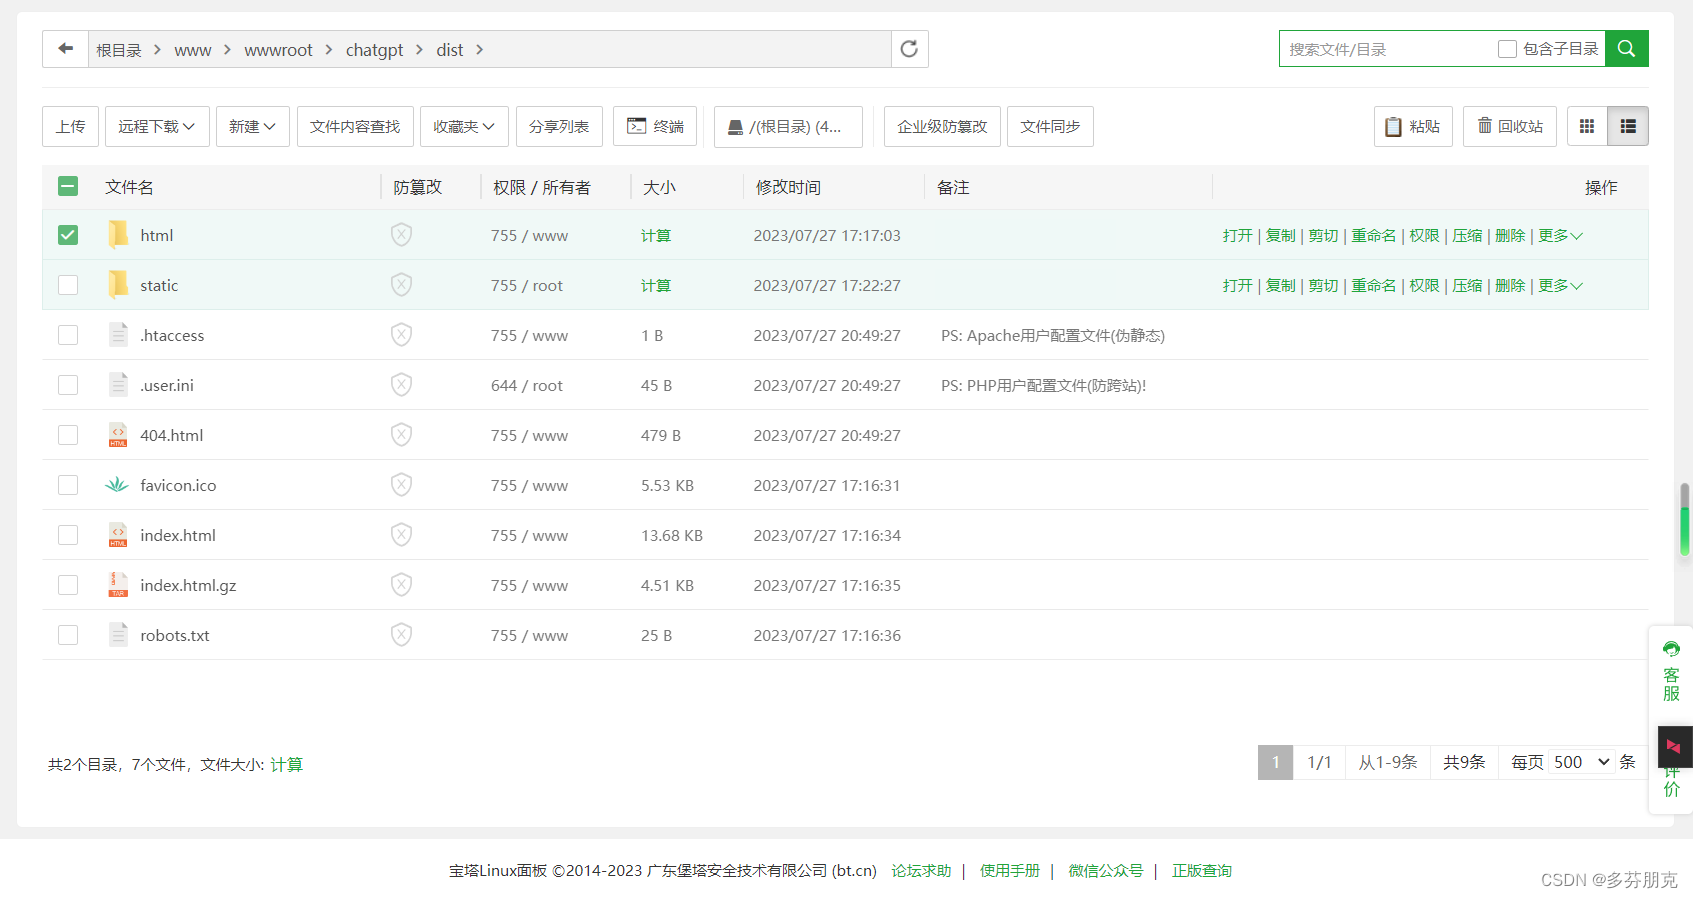This screenshot has width=1693, height=898.
Task: Click the back arrow in path bar
Action: tap(66, 49)
